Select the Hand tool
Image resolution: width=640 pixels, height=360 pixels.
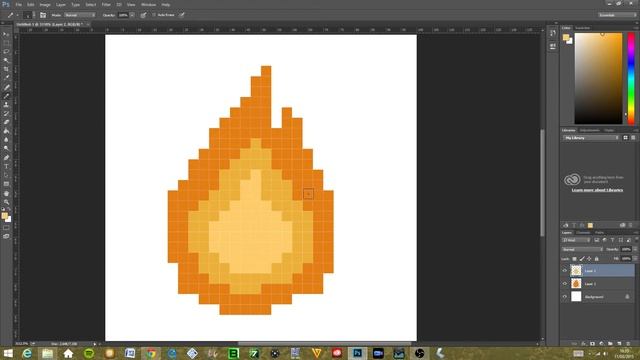coord(6,193)
